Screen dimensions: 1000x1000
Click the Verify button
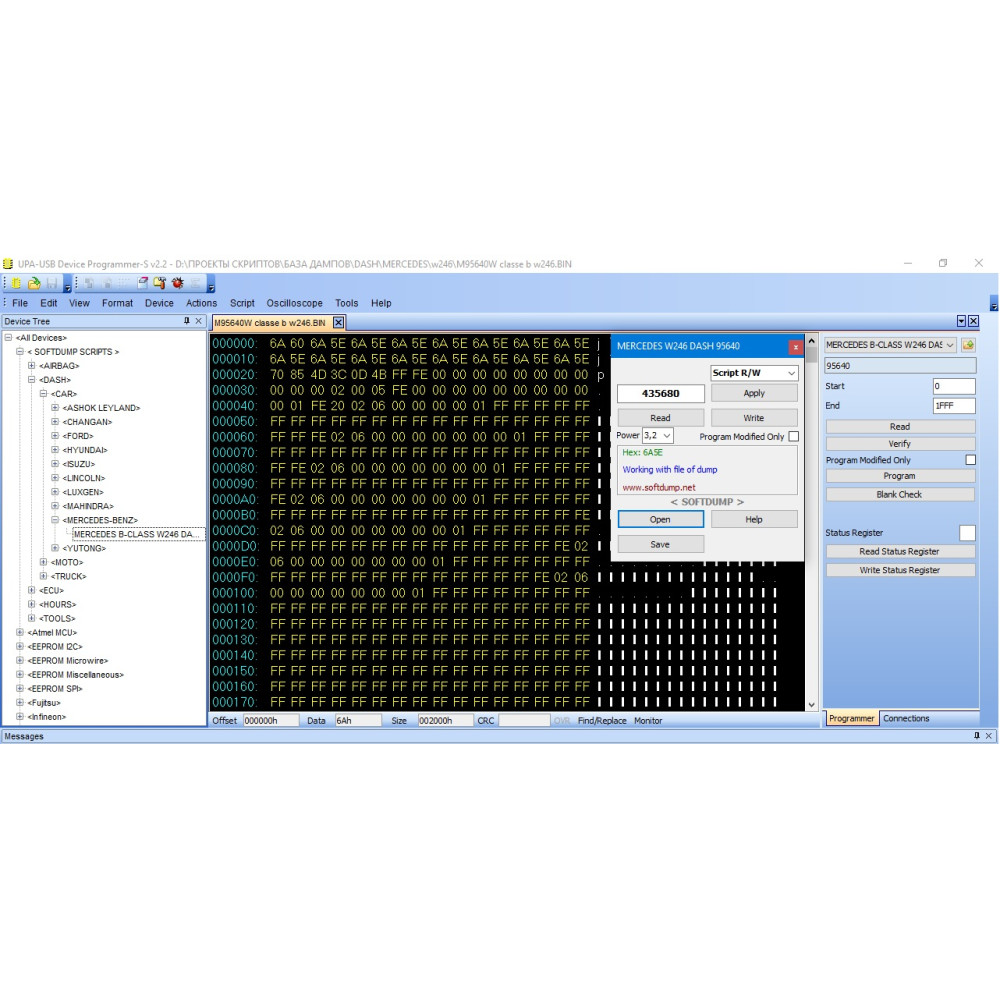click(x=899, y=443)
